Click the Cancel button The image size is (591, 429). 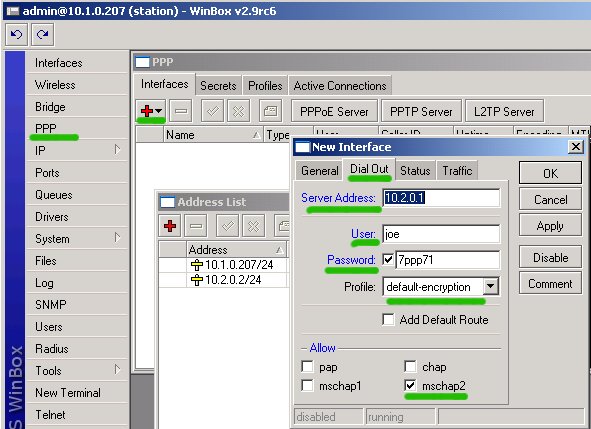[550, 199]
